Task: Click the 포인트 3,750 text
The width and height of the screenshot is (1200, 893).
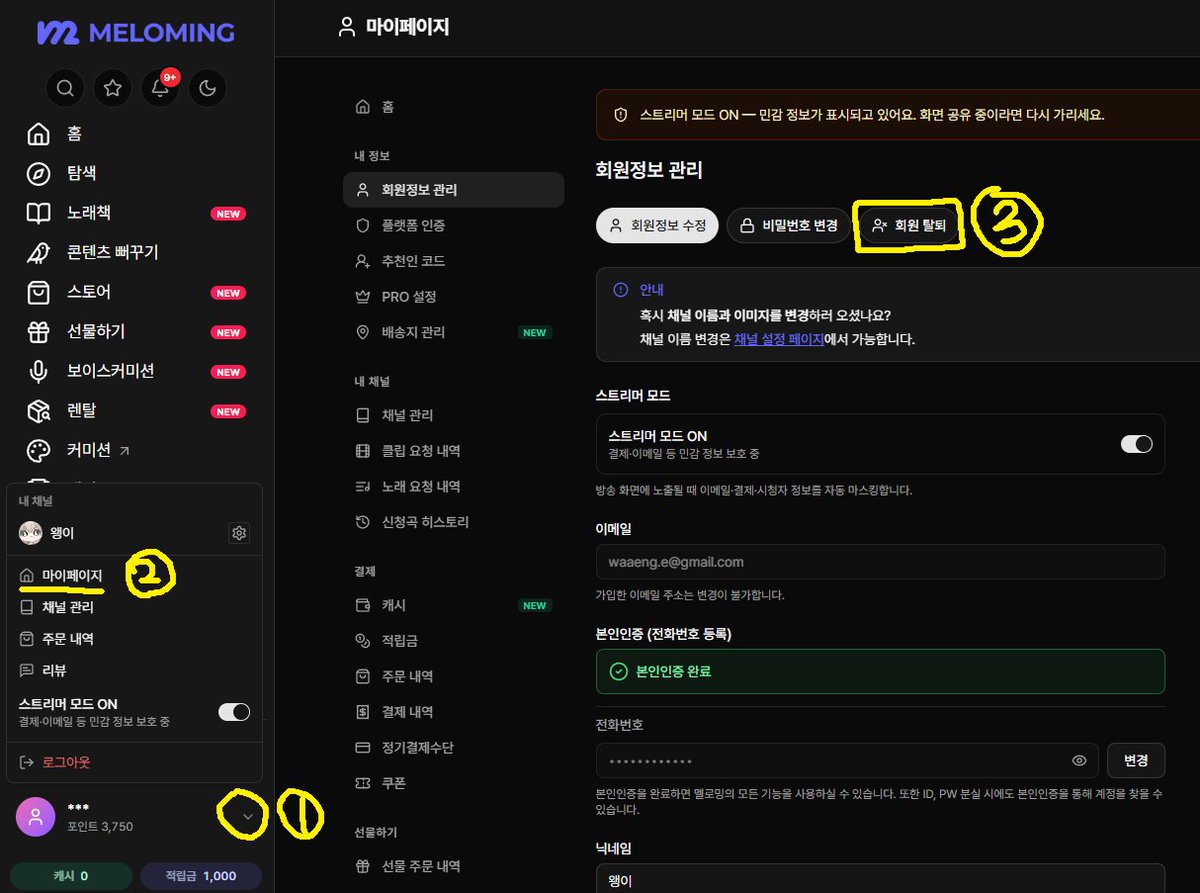Action: (x=100, y=827)
